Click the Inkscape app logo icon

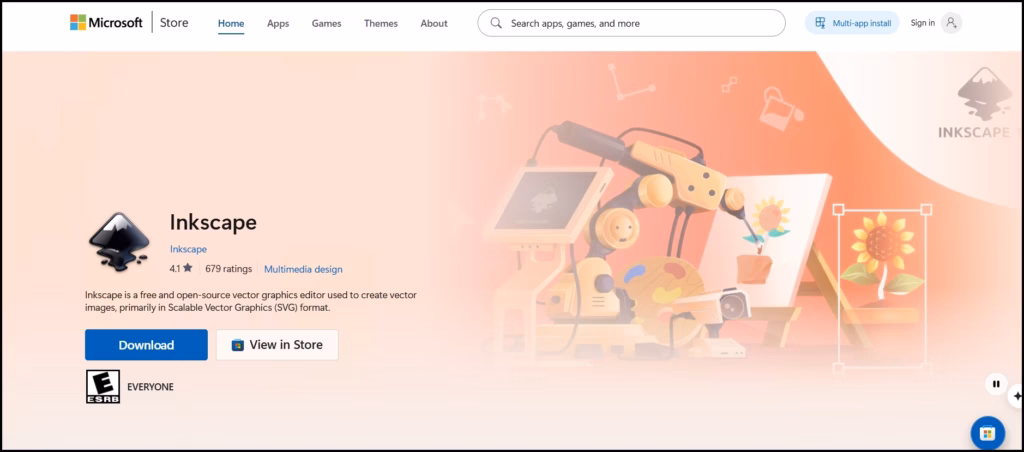coord(120,241)
